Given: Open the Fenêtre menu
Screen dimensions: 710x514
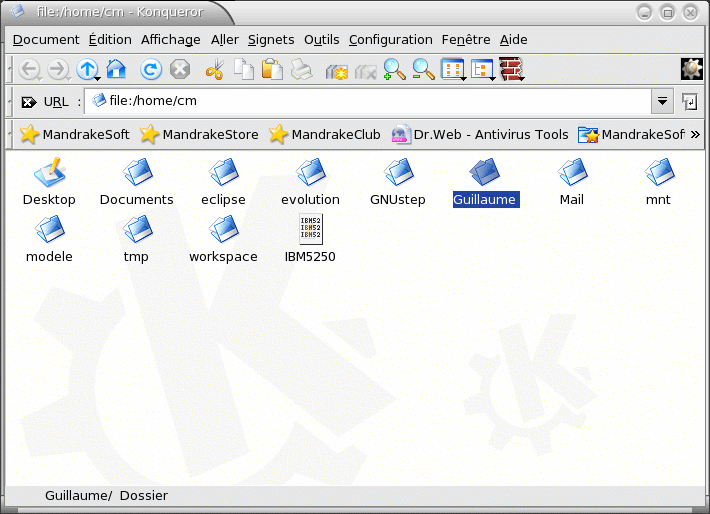Looking at the screenshot, I should coord(466,40).
